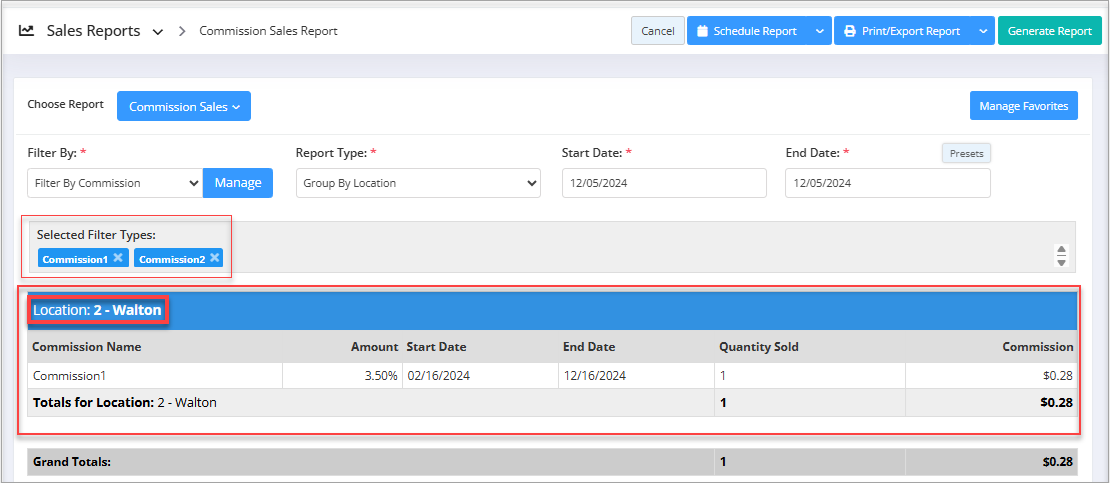Expand the Sales Reports dropdown chevron

pos(157,32)
